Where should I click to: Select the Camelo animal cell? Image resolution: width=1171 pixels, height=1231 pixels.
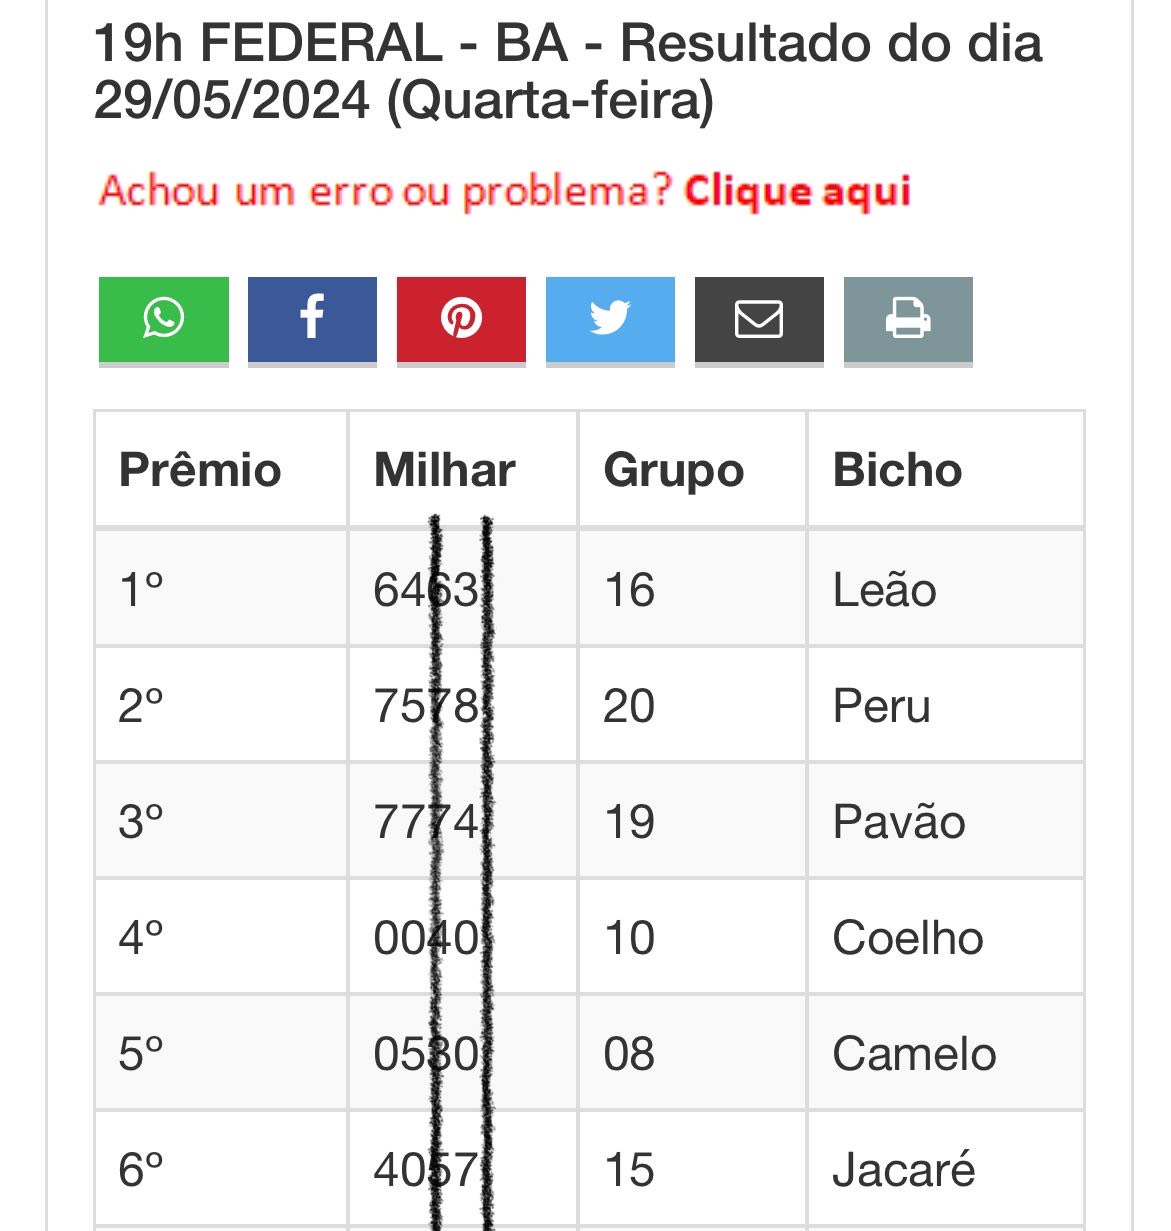coord(914,1054)
